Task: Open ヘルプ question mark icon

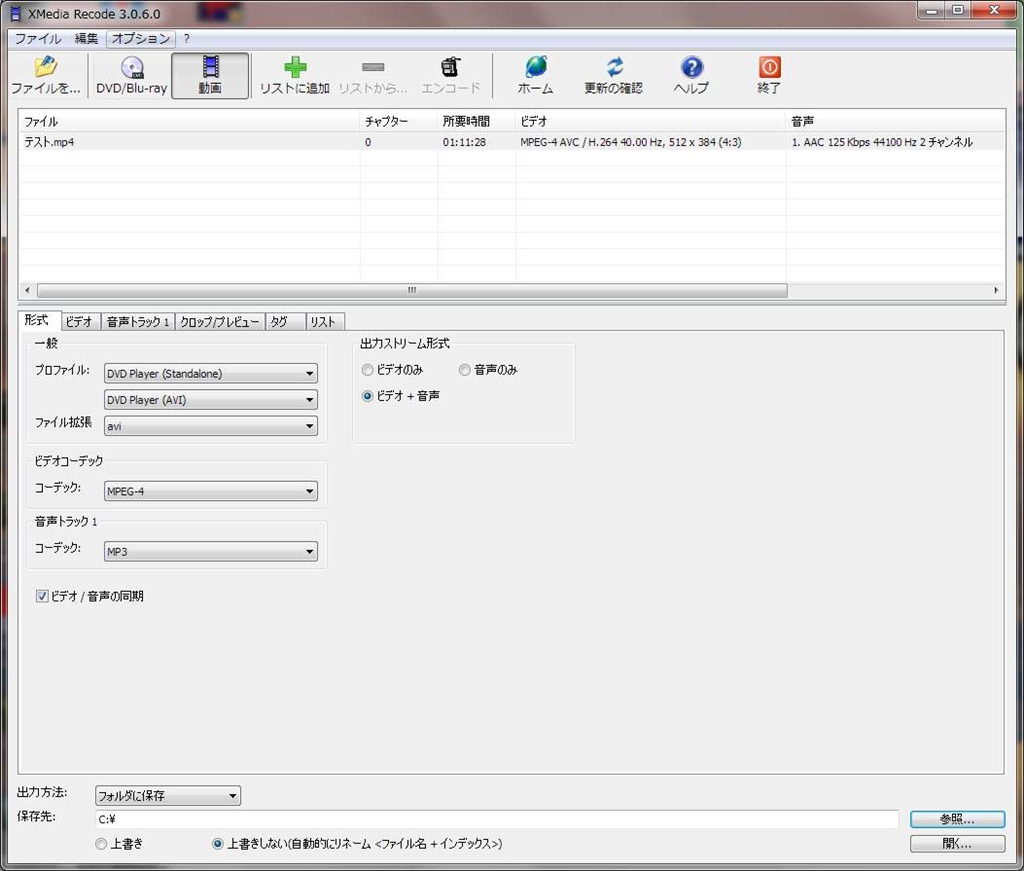Action: tap(691, 75)
